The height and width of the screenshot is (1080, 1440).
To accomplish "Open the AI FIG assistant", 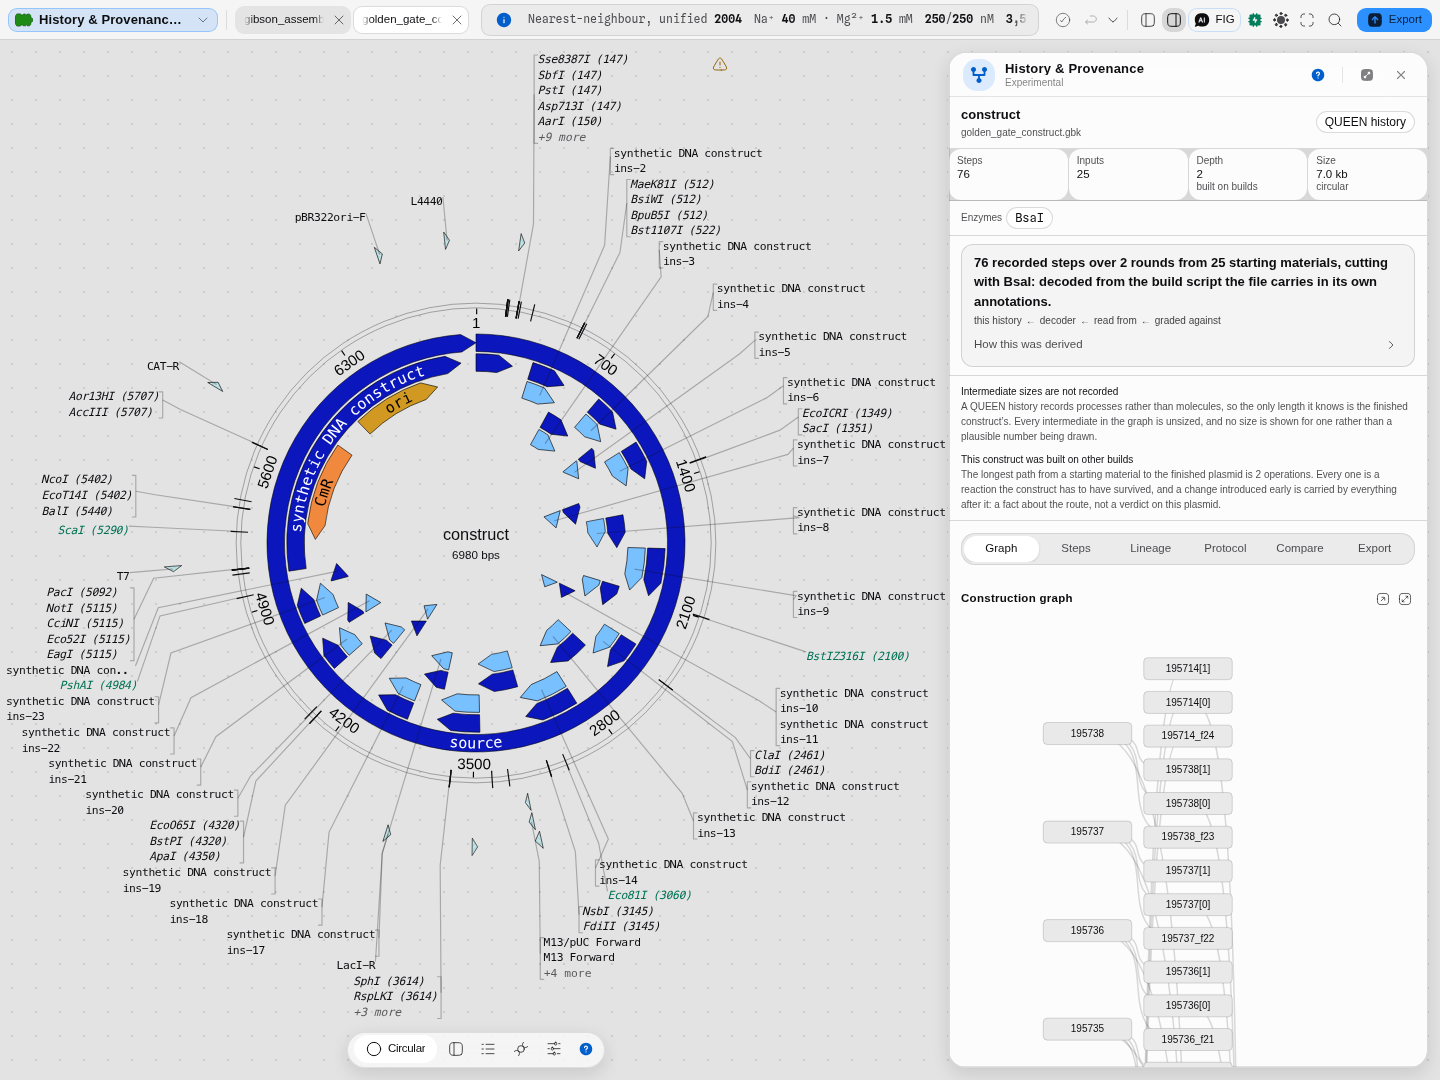I will click(x=1215, y=20).
